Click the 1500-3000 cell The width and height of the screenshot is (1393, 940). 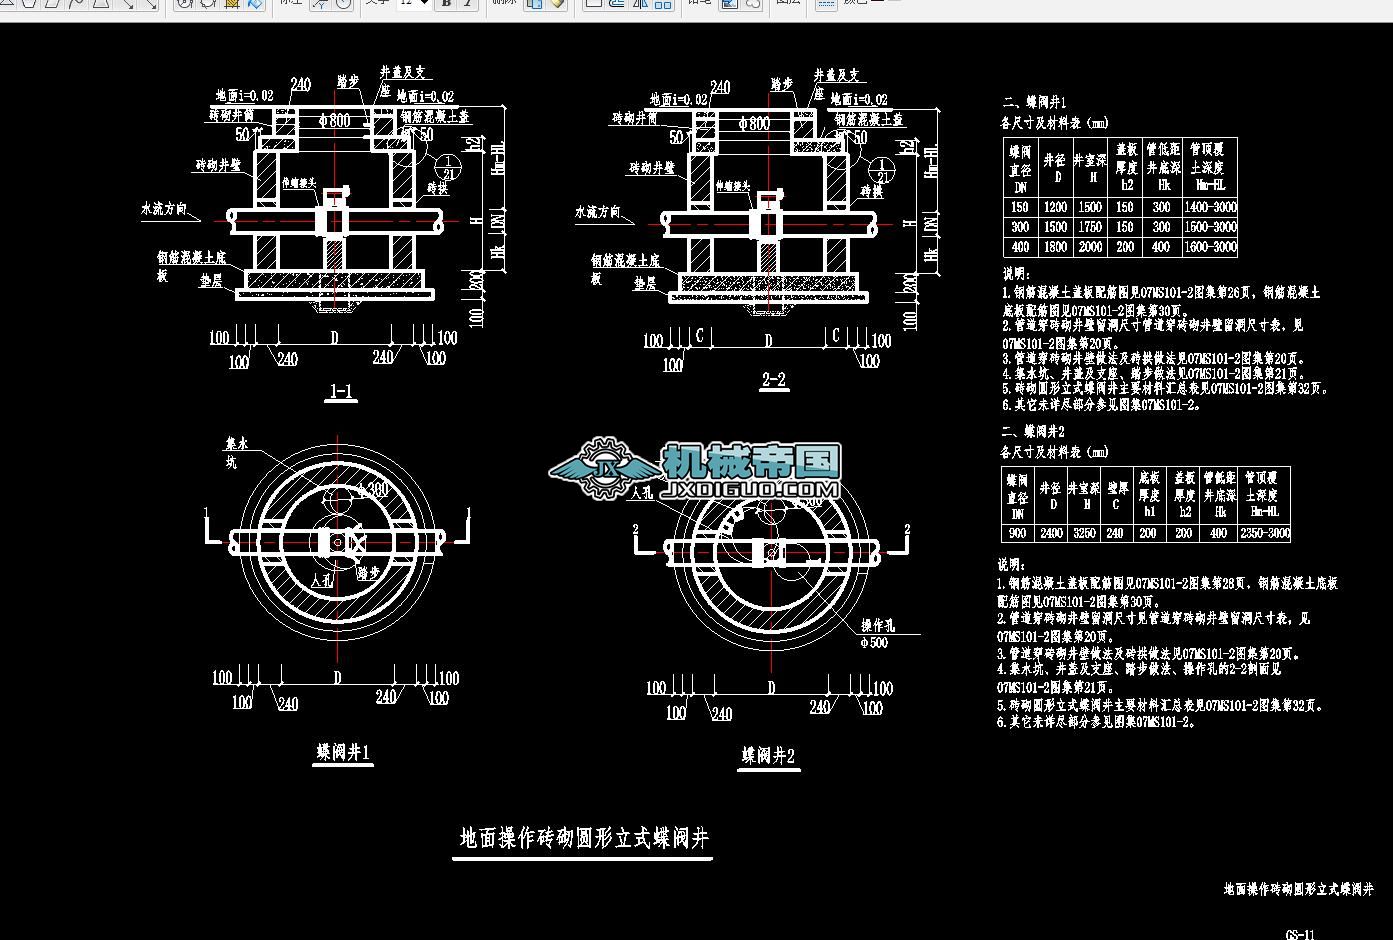click(x=1210, y=227)
